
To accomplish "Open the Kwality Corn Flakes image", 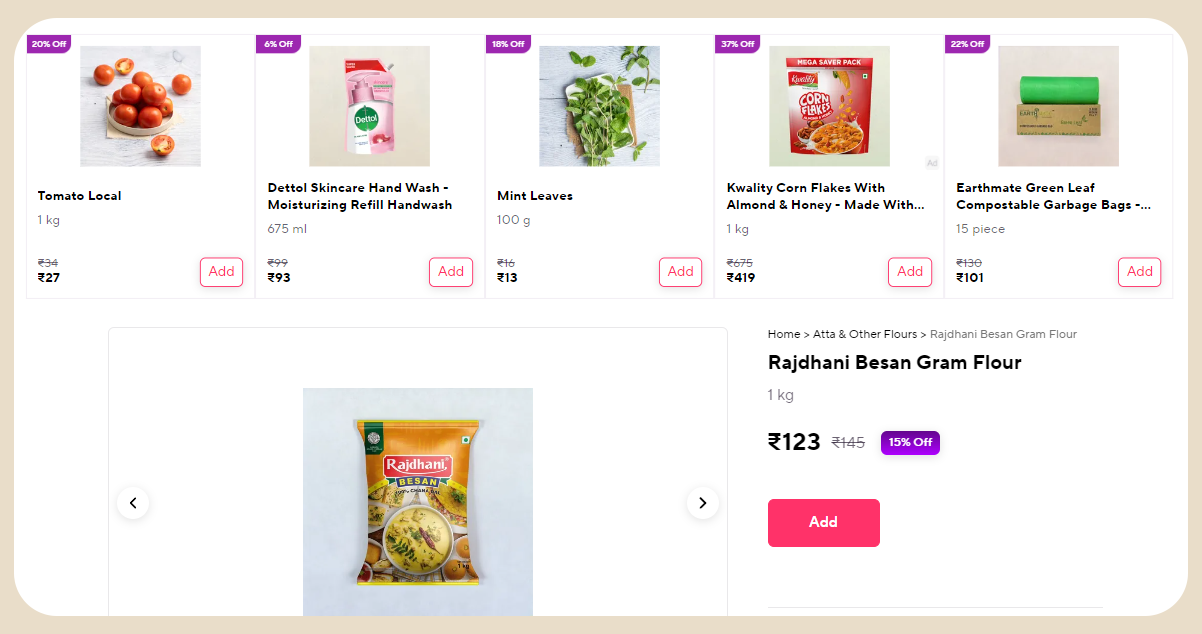I will pyautogui.click(x=829, y=106).
